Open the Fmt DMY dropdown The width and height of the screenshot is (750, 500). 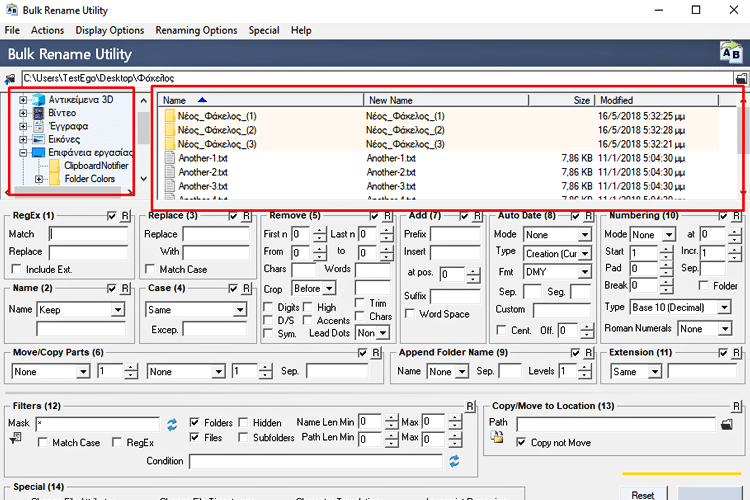point(585,272)
